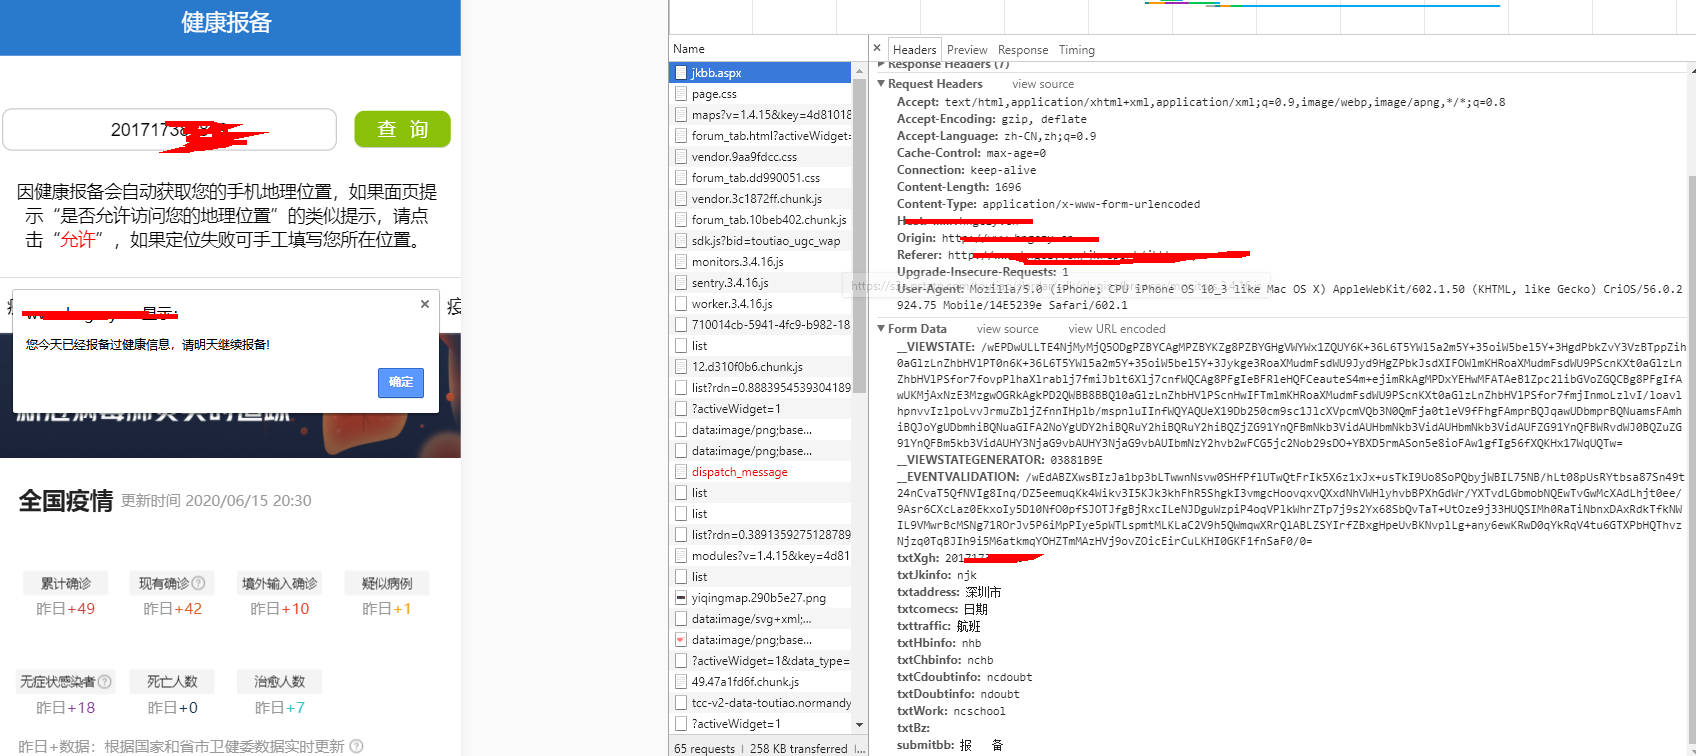Select the sentry.3.4.16.js request
The image size is (1696, 756).
(760, 283)
